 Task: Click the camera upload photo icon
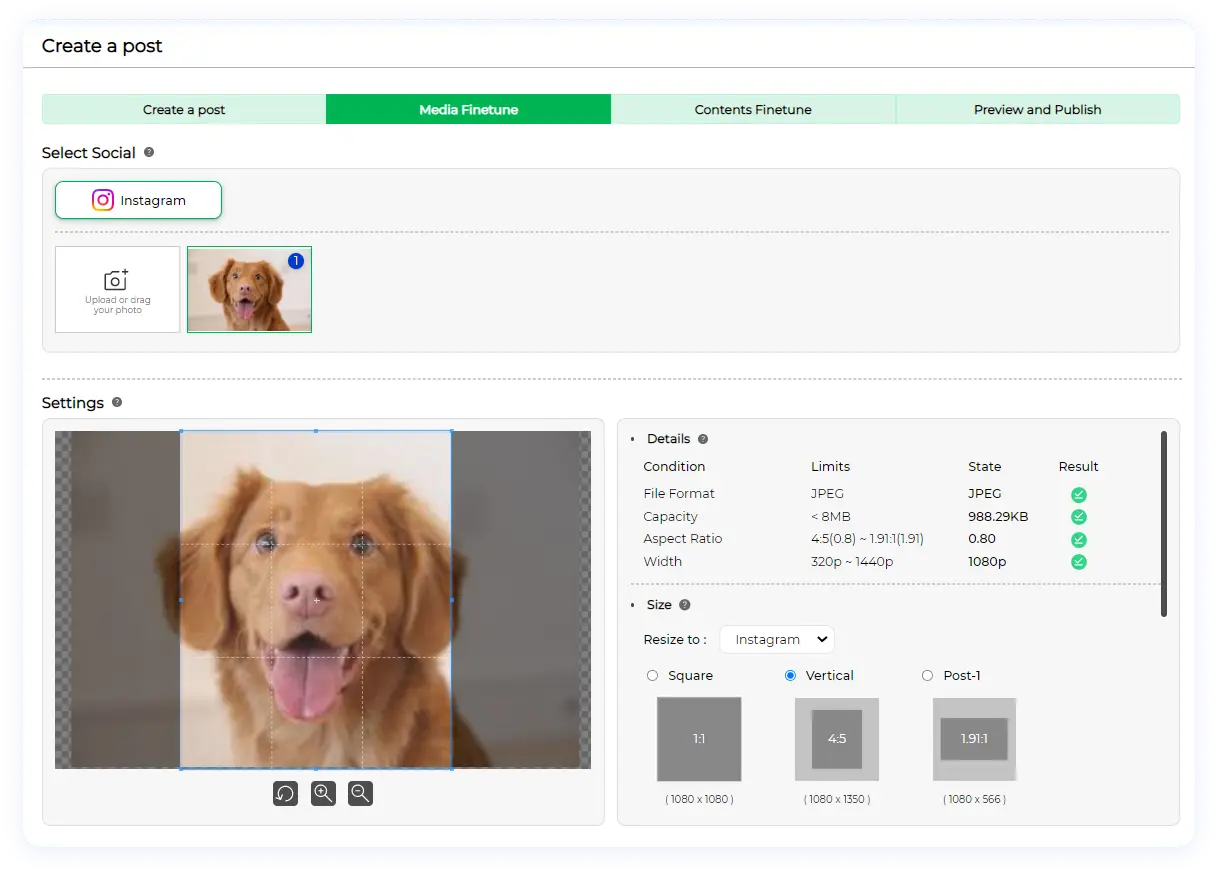click(x=117, y=280)
